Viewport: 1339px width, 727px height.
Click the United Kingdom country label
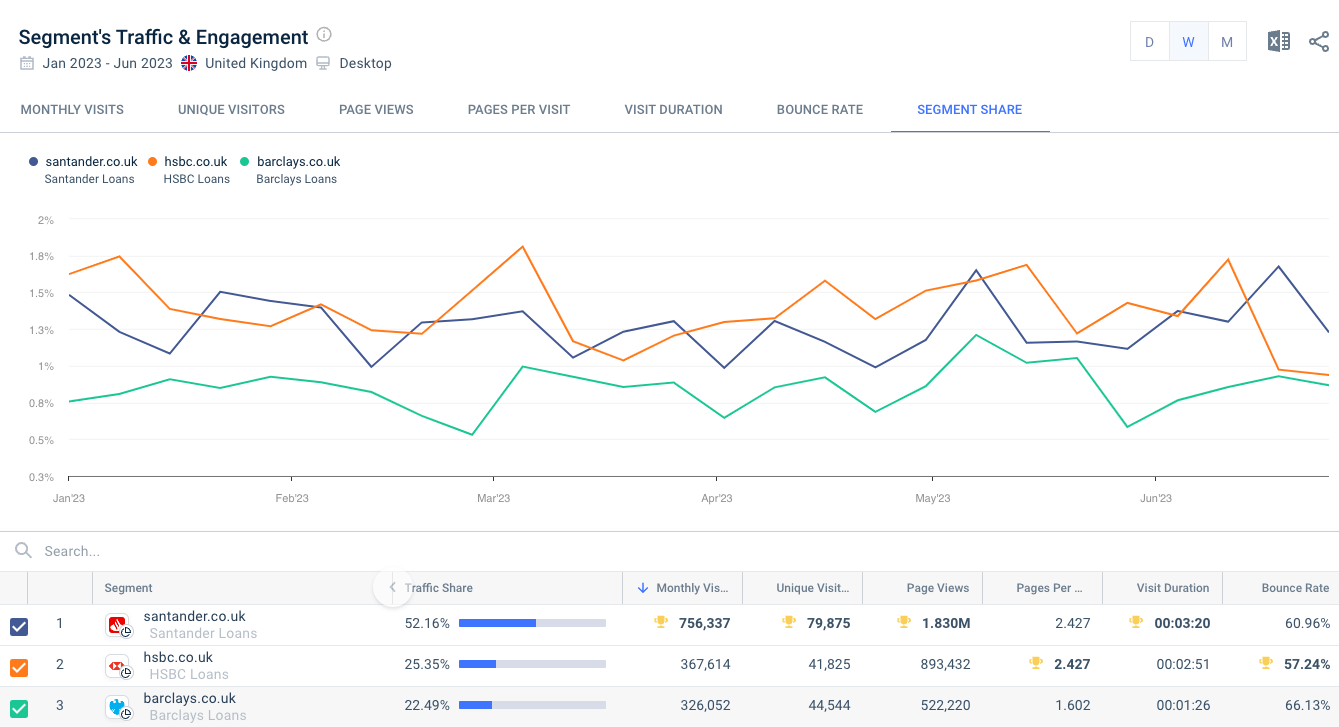[256, 63]
